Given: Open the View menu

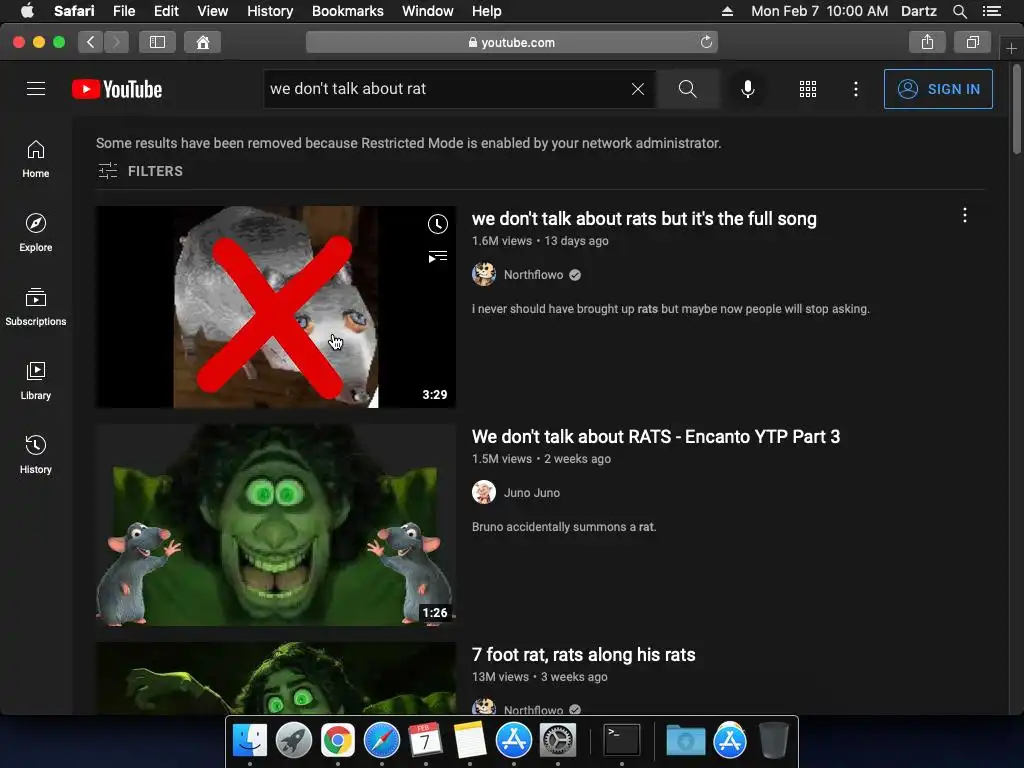Looking at the screenshot, I should pyautogui.click(x=213, y=11).
